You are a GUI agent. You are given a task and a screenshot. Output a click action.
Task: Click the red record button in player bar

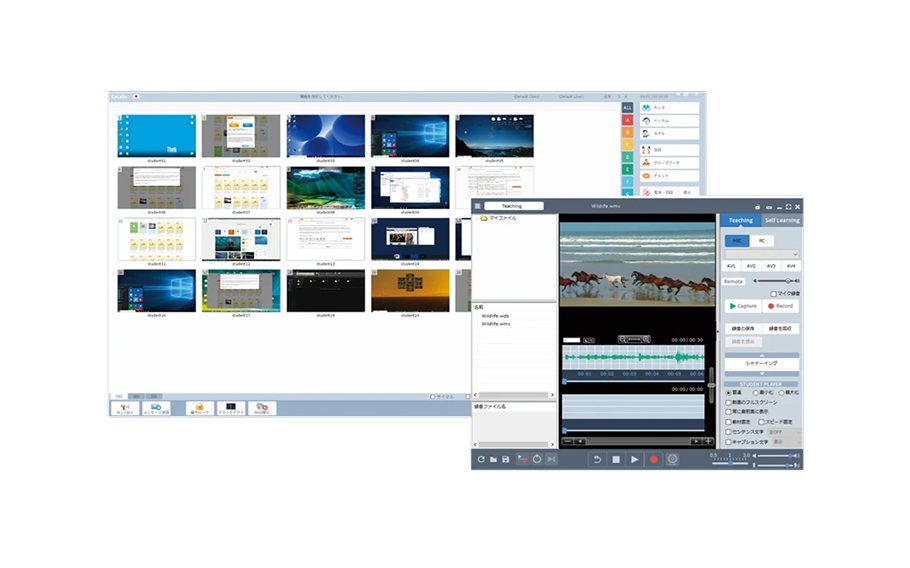click(653, 459)
